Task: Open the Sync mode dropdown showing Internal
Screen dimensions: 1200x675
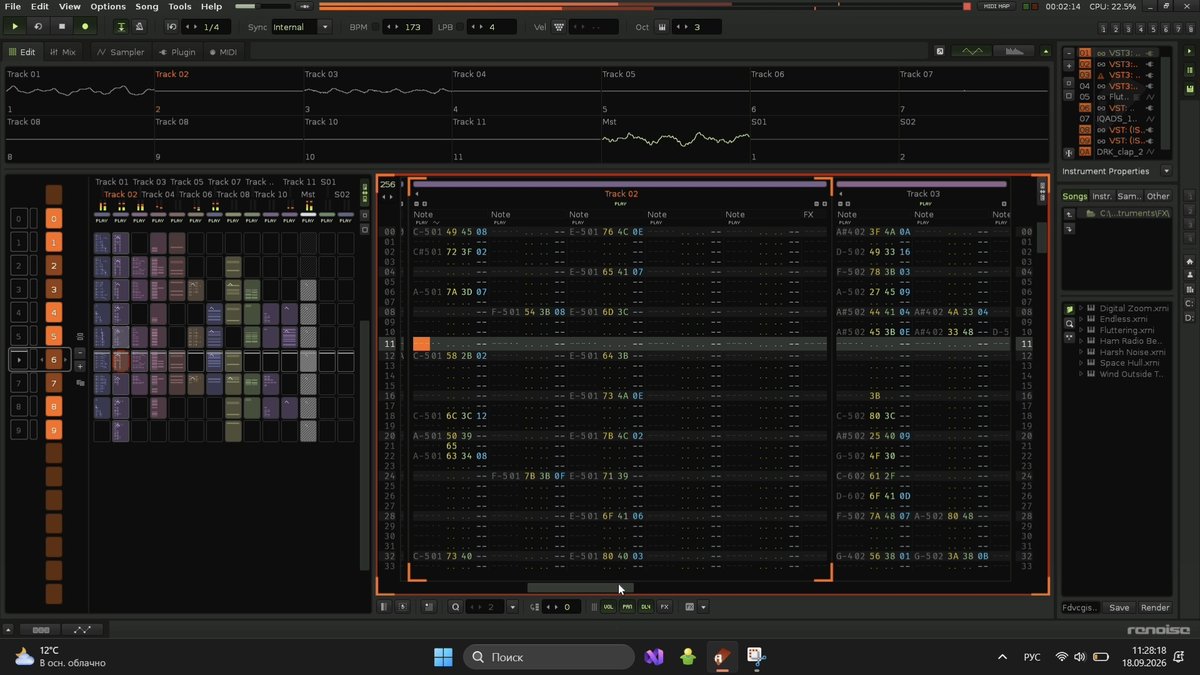Action: 301,27
